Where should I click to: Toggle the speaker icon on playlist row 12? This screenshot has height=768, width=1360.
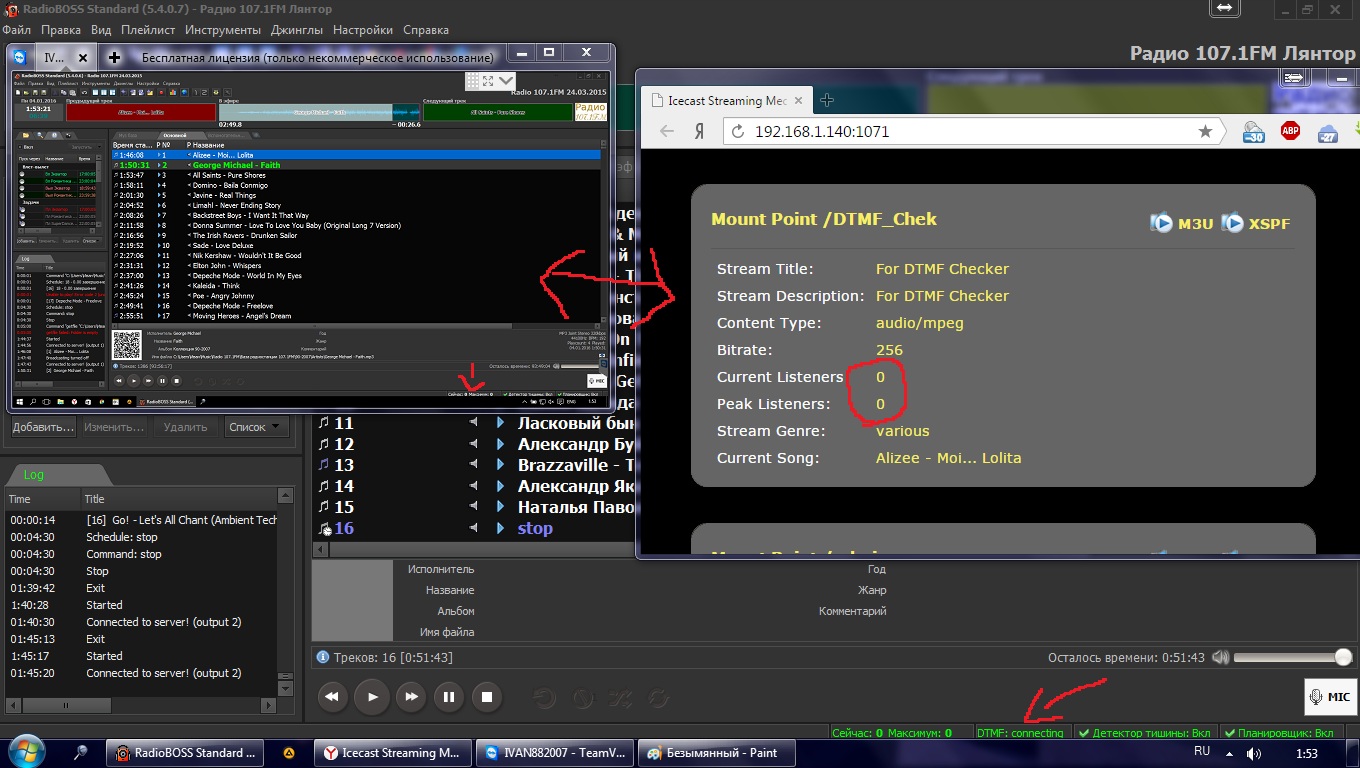coord(474,444)
